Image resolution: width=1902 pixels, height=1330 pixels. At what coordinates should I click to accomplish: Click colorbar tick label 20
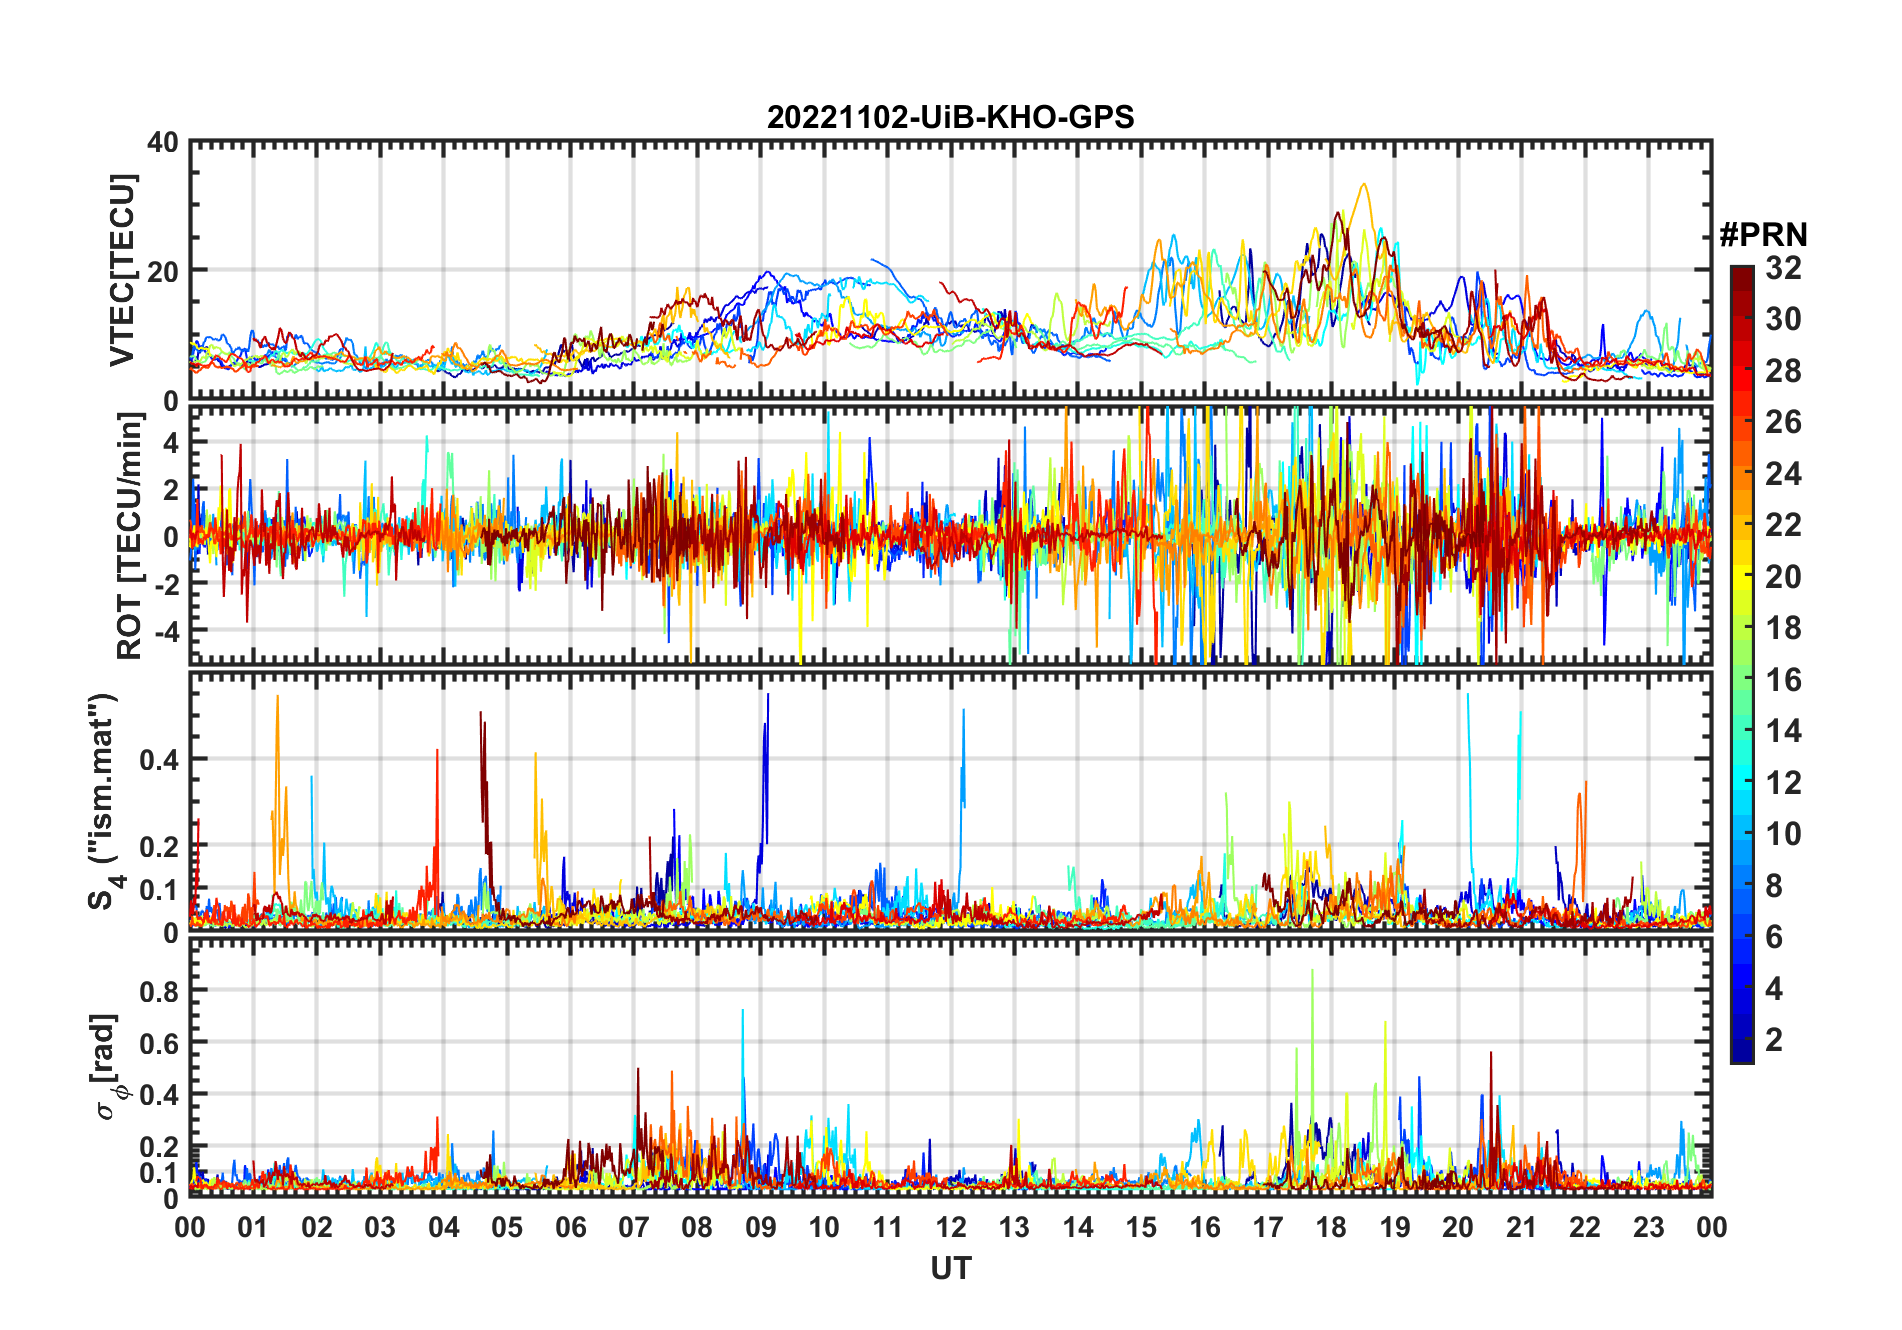coord(1783,577)
